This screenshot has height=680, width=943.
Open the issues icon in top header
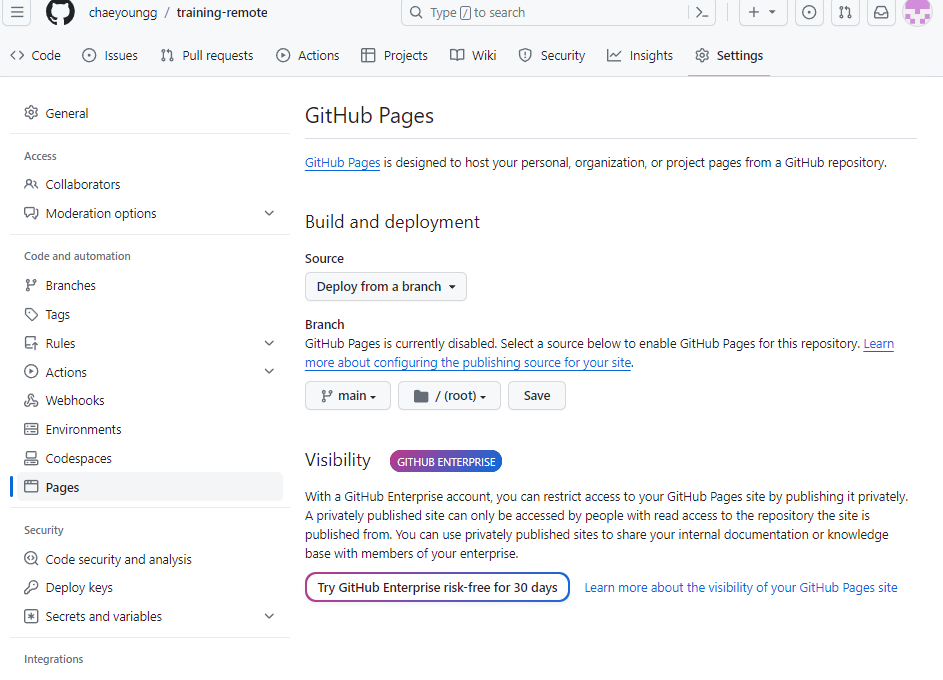(809, 12)
